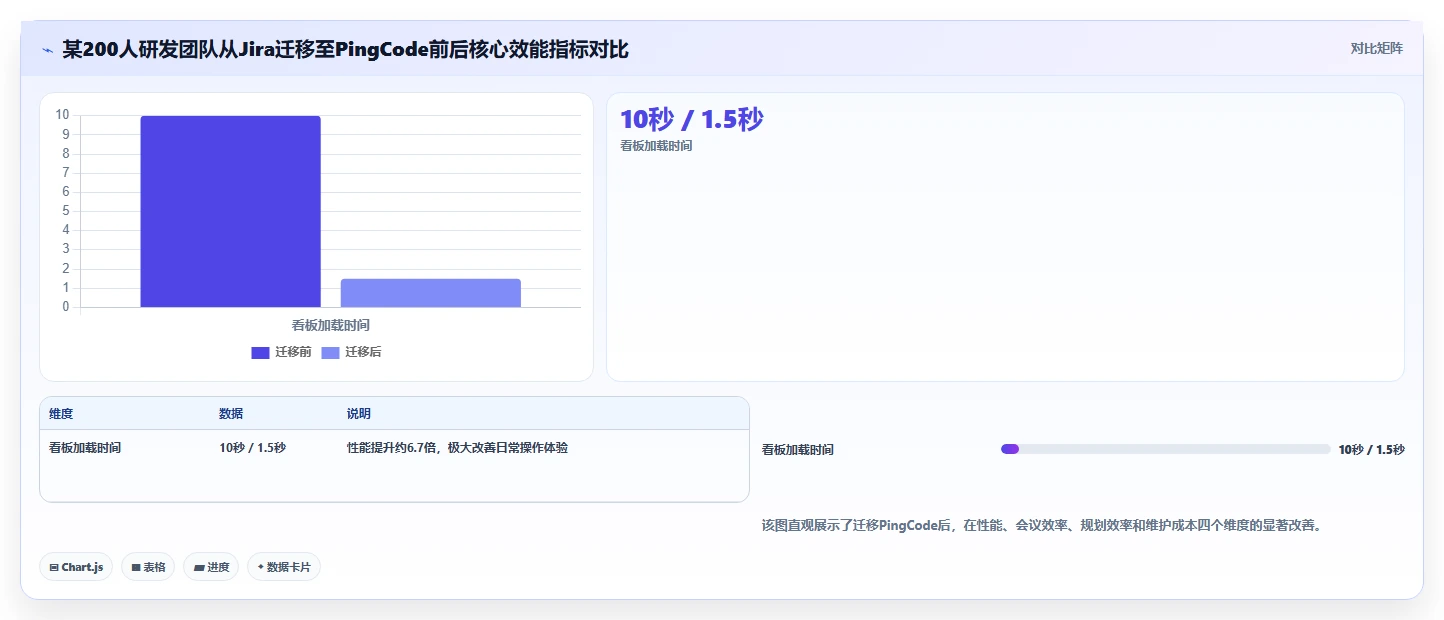Image resolution: width=1444 pixels, height=620 pixels.
Task: Click the progress value 10秒 / 1.5秒
Action: point(1371,450)
